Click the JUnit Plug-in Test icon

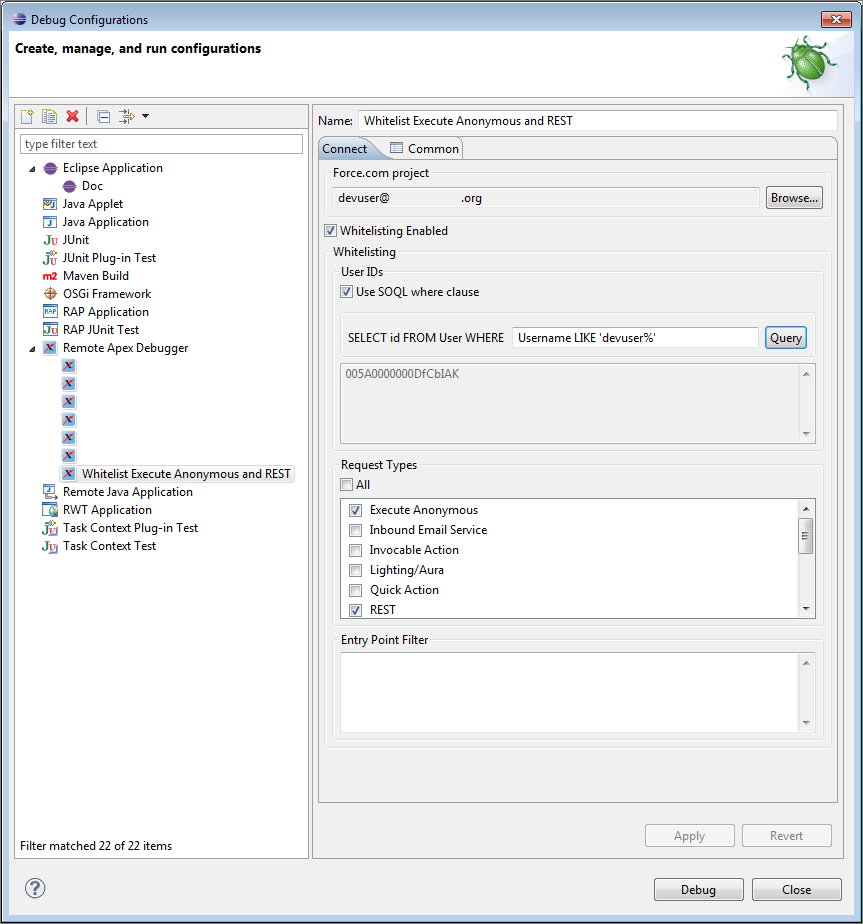click(50, 258)
